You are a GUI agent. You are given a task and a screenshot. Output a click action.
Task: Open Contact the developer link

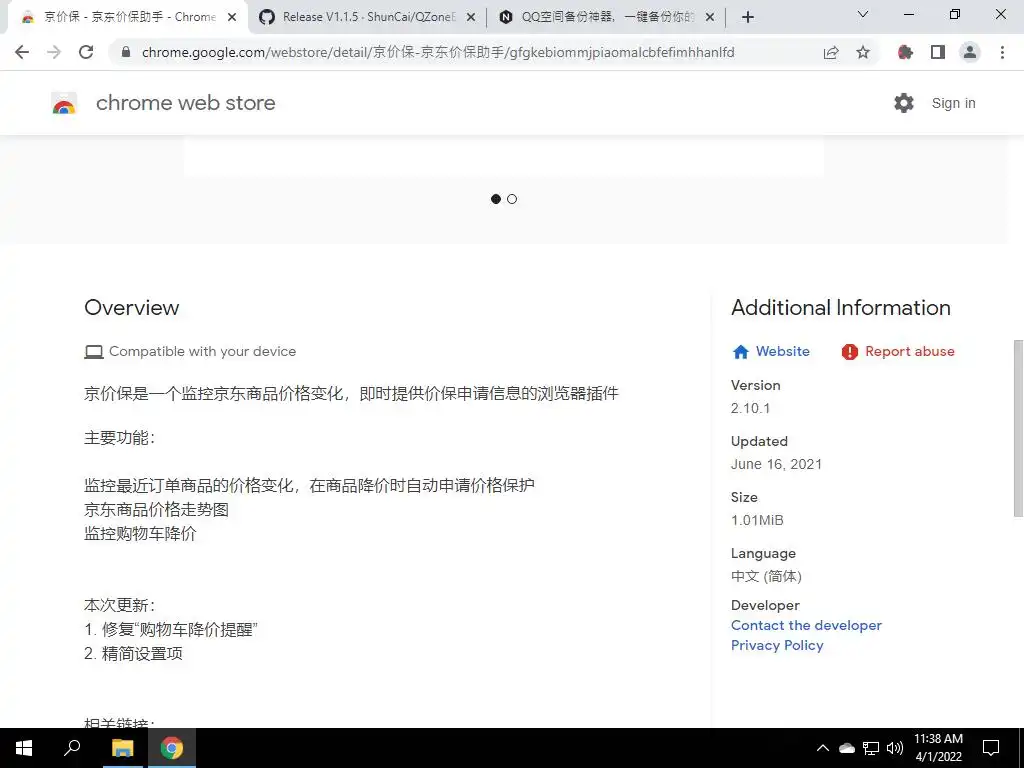pos(807,626)
